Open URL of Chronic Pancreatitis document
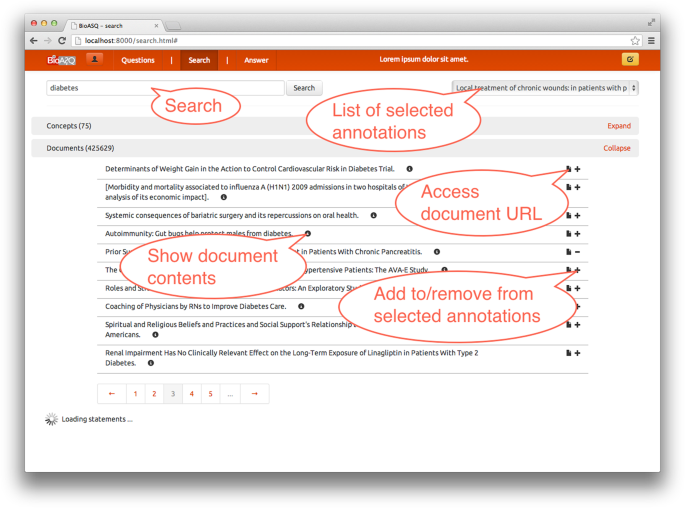Viewport: 685px width, 508px height. pos(568,252)
